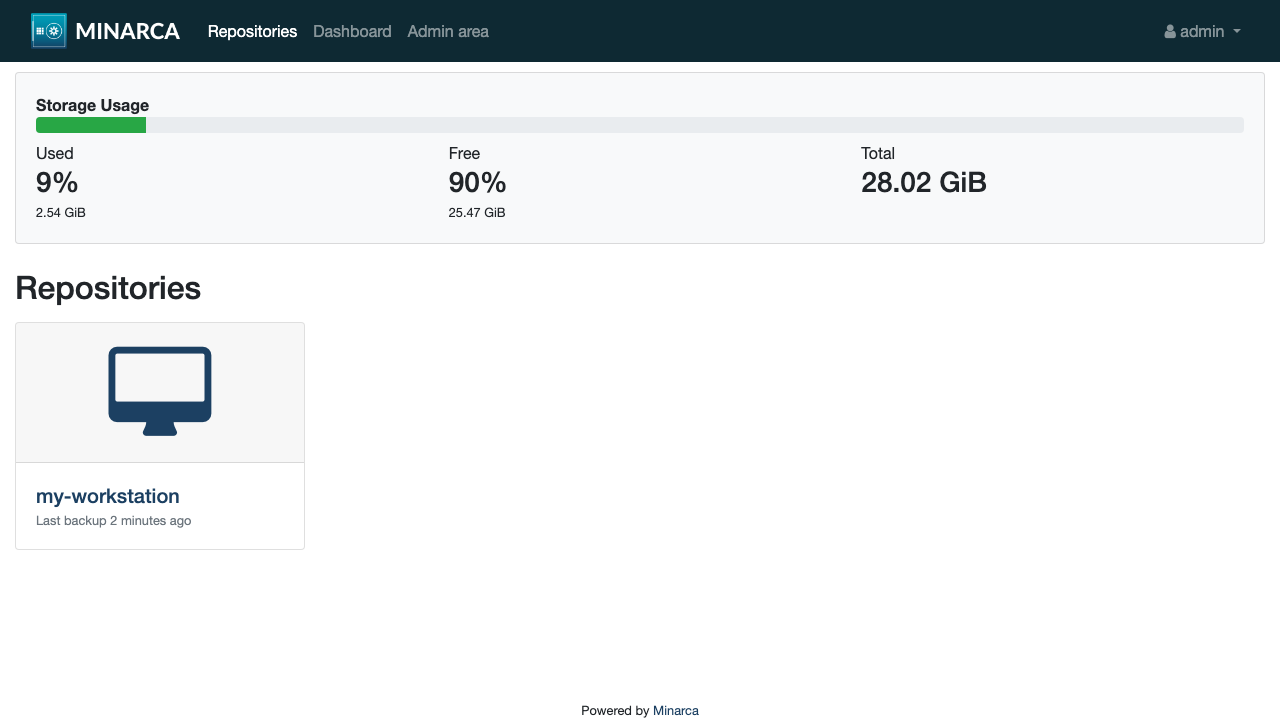1280x720 pixels.
Task: Open the Admin area page
Action: [x=448, y=31]
